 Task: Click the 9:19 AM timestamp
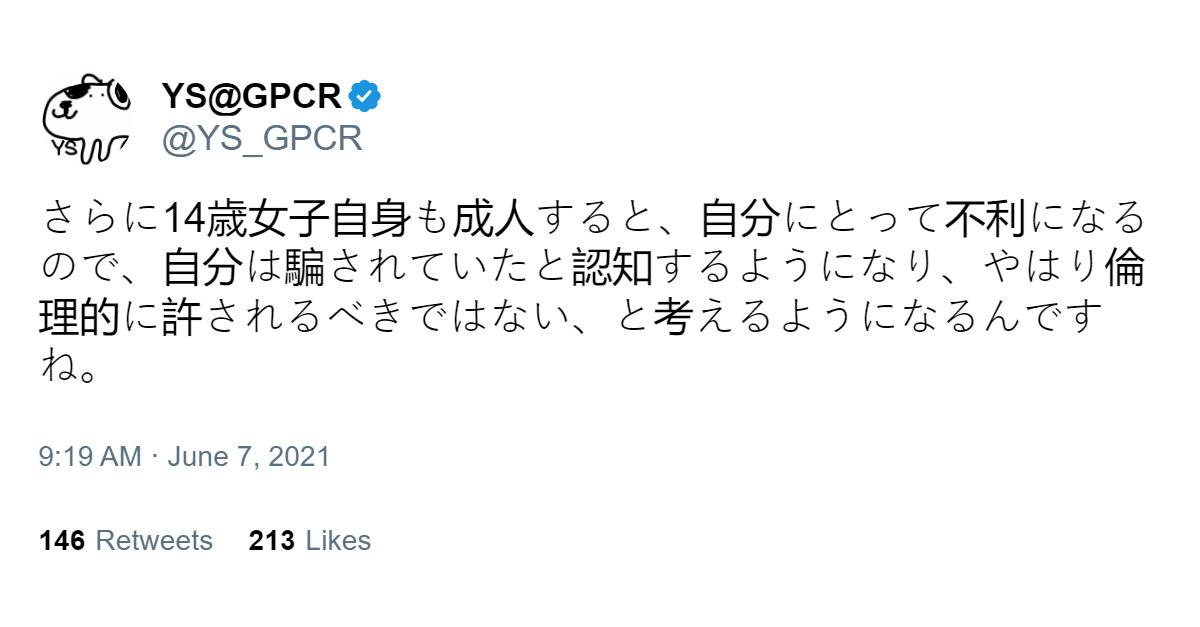click(90, 457)
